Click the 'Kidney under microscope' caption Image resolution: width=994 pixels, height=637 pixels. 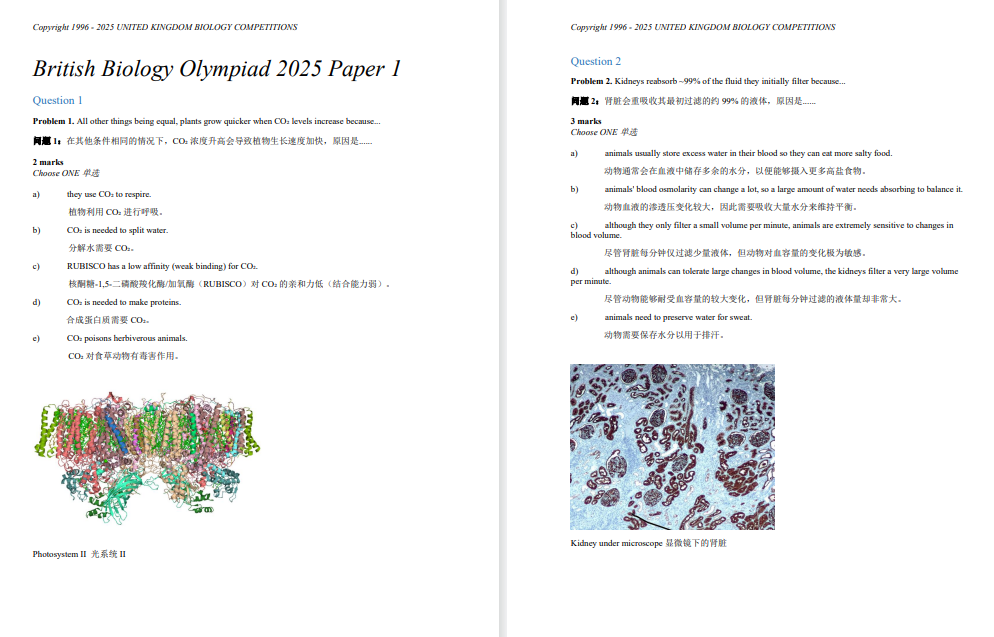point(648,543)
